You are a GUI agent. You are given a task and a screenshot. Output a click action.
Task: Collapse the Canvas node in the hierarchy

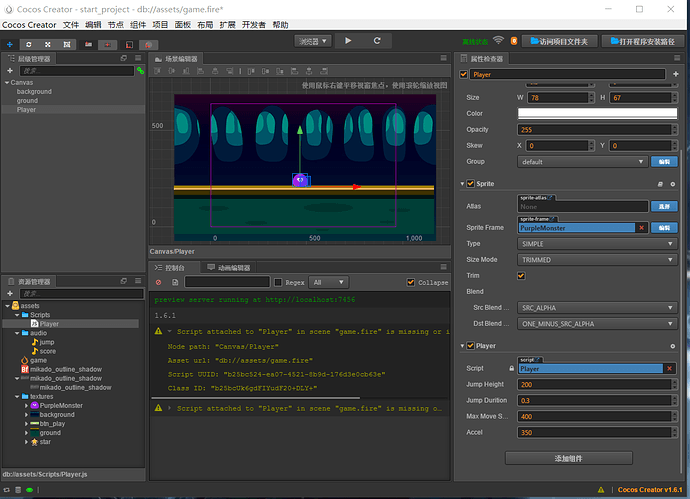point(6,82)
